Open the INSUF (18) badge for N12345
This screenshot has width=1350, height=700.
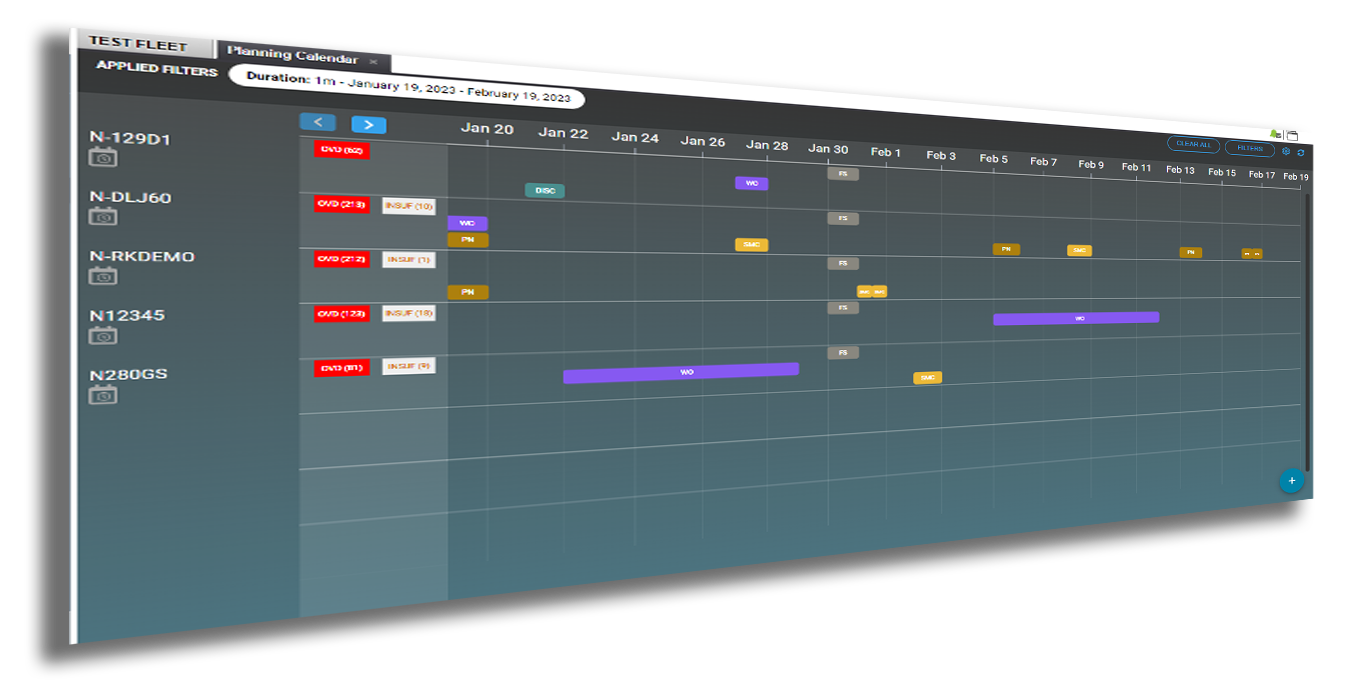pos(408,313)
